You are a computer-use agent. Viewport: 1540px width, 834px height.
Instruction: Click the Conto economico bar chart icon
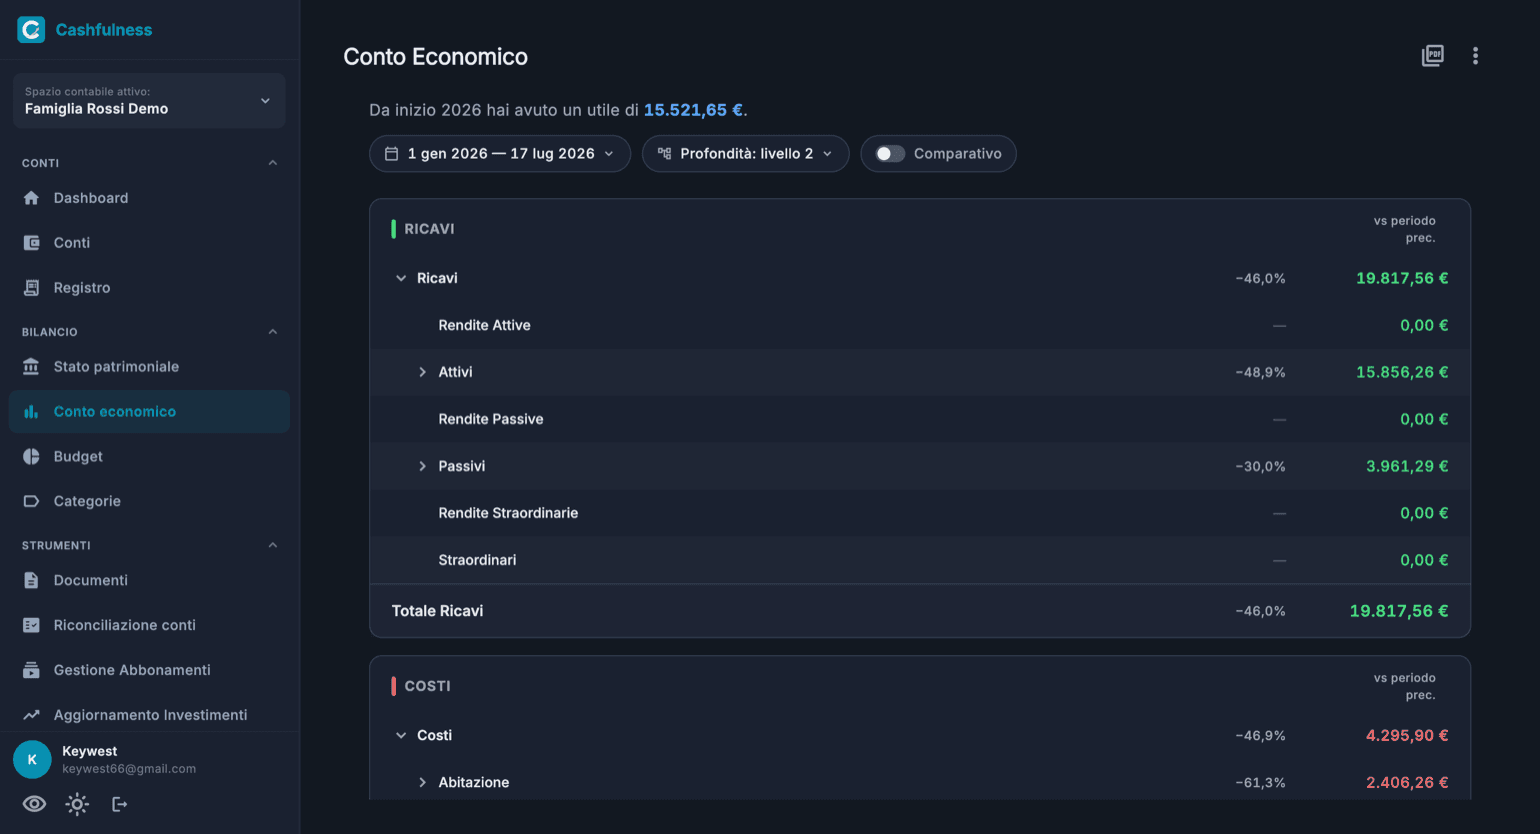(31, 412)
